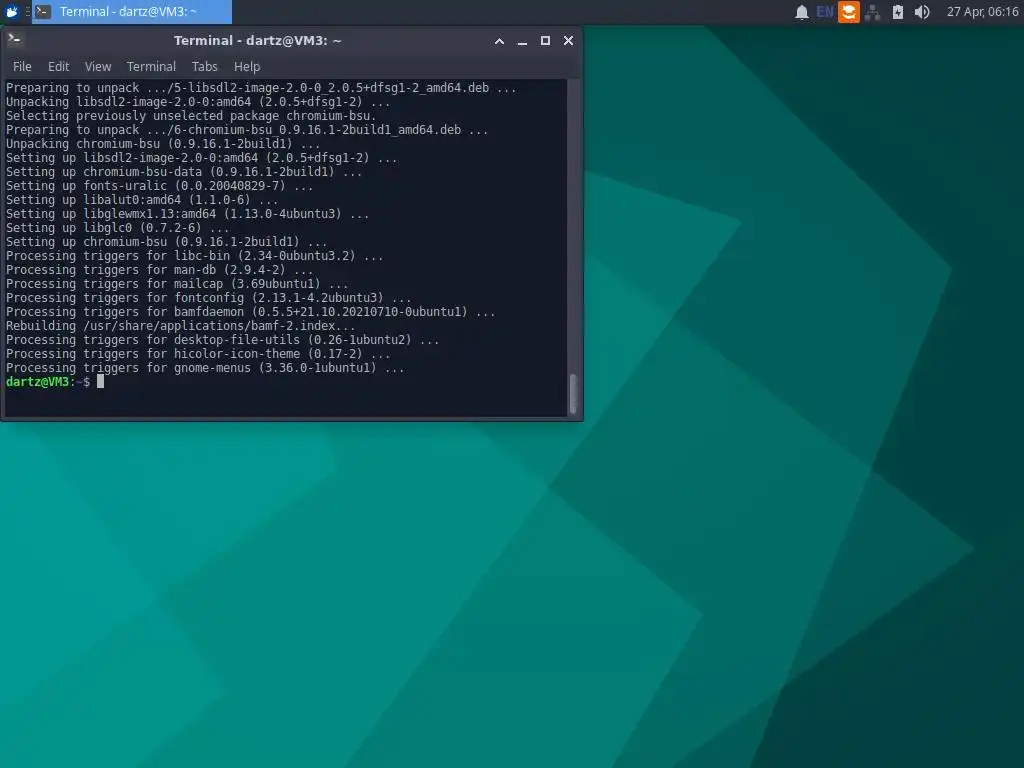Viewport: 1024px width, 768px height.
Task: Minimize the Terminal window
Action: 522,40
